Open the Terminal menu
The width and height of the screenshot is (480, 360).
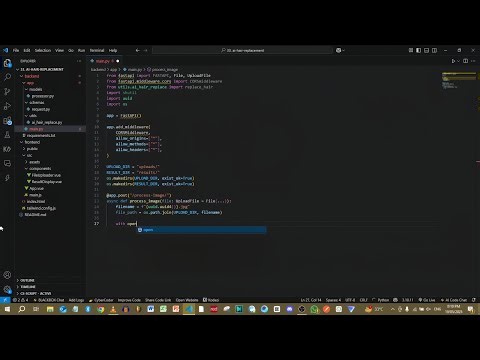pos(97,50)
